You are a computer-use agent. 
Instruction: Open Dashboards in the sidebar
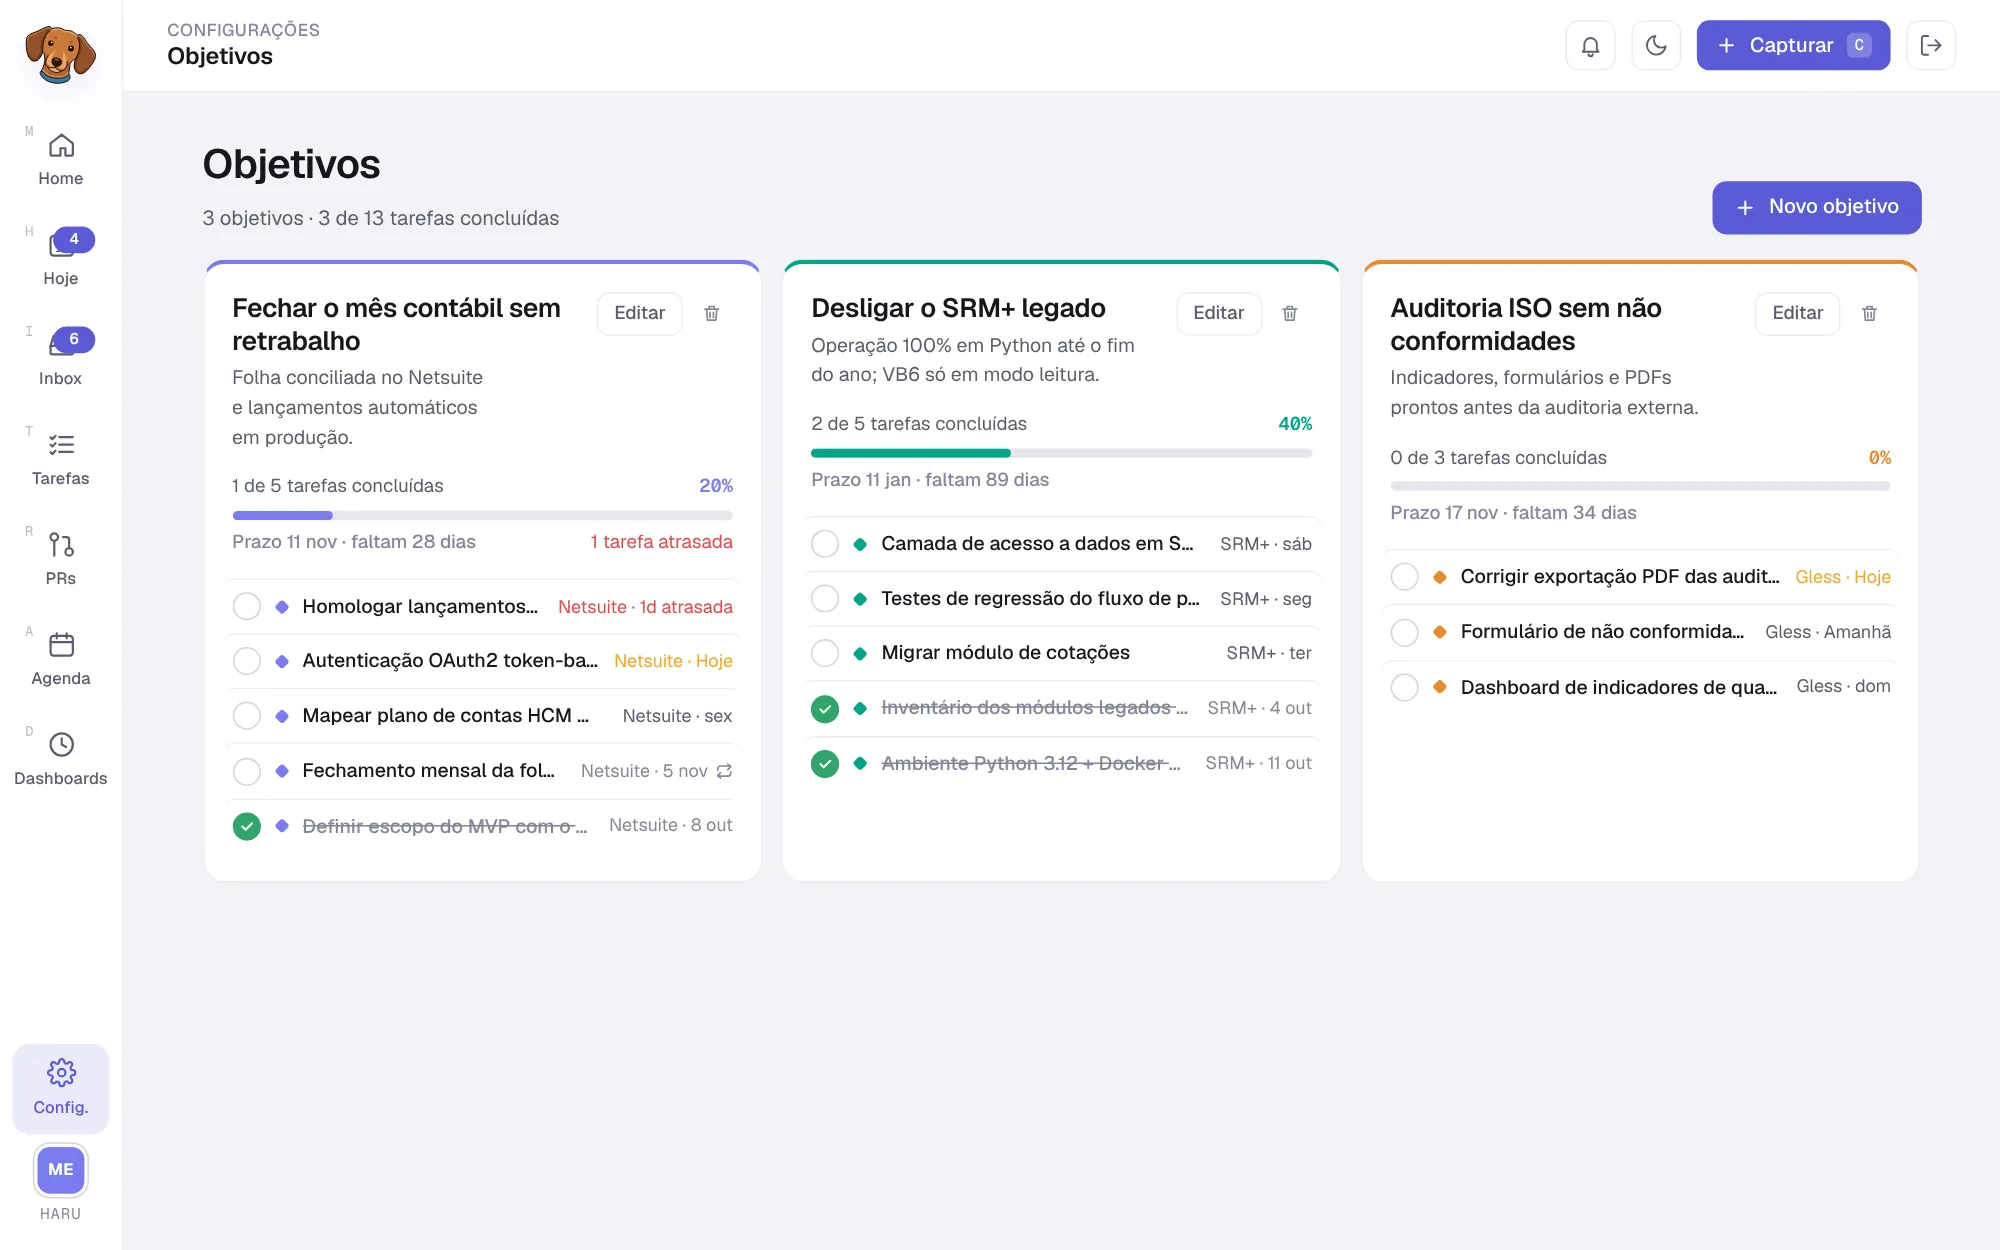61,760
